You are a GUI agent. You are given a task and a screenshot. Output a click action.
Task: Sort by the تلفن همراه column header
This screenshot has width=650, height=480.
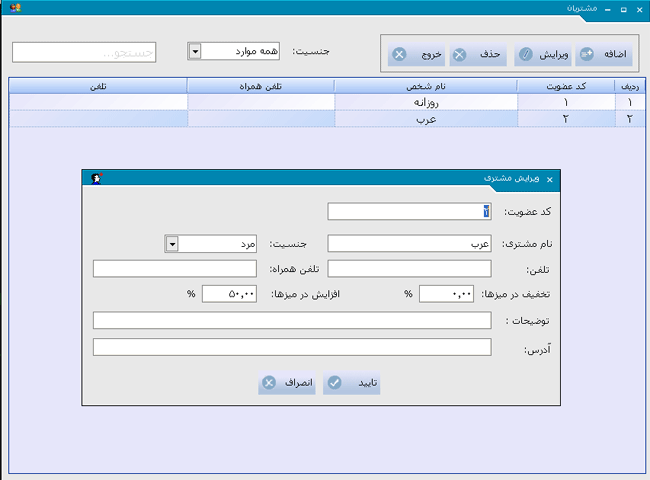click(261, 86)
